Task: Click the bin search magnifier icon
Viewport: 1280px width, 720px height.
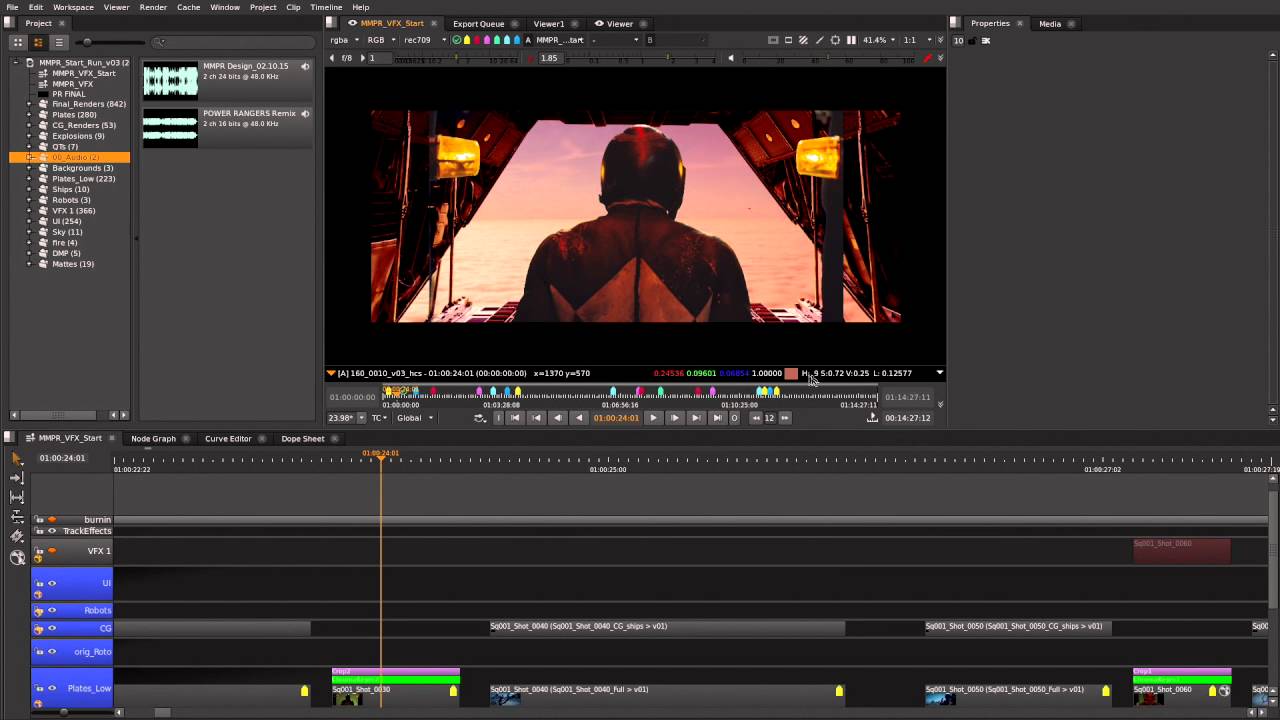Action: pos(160,42)
